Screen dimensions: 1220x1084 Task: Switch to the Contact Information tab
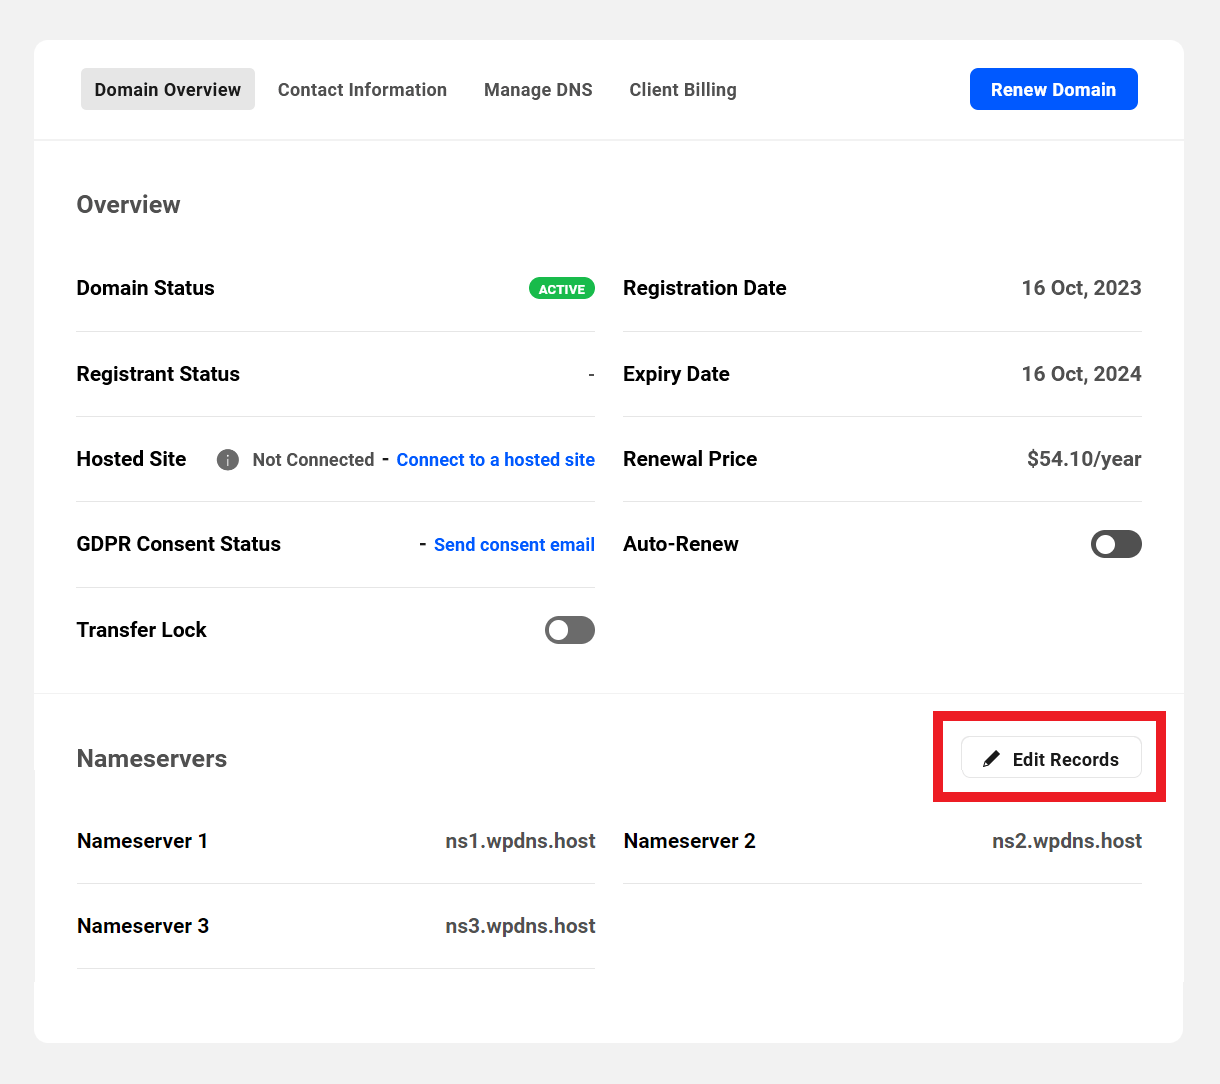tap(362, 89)
